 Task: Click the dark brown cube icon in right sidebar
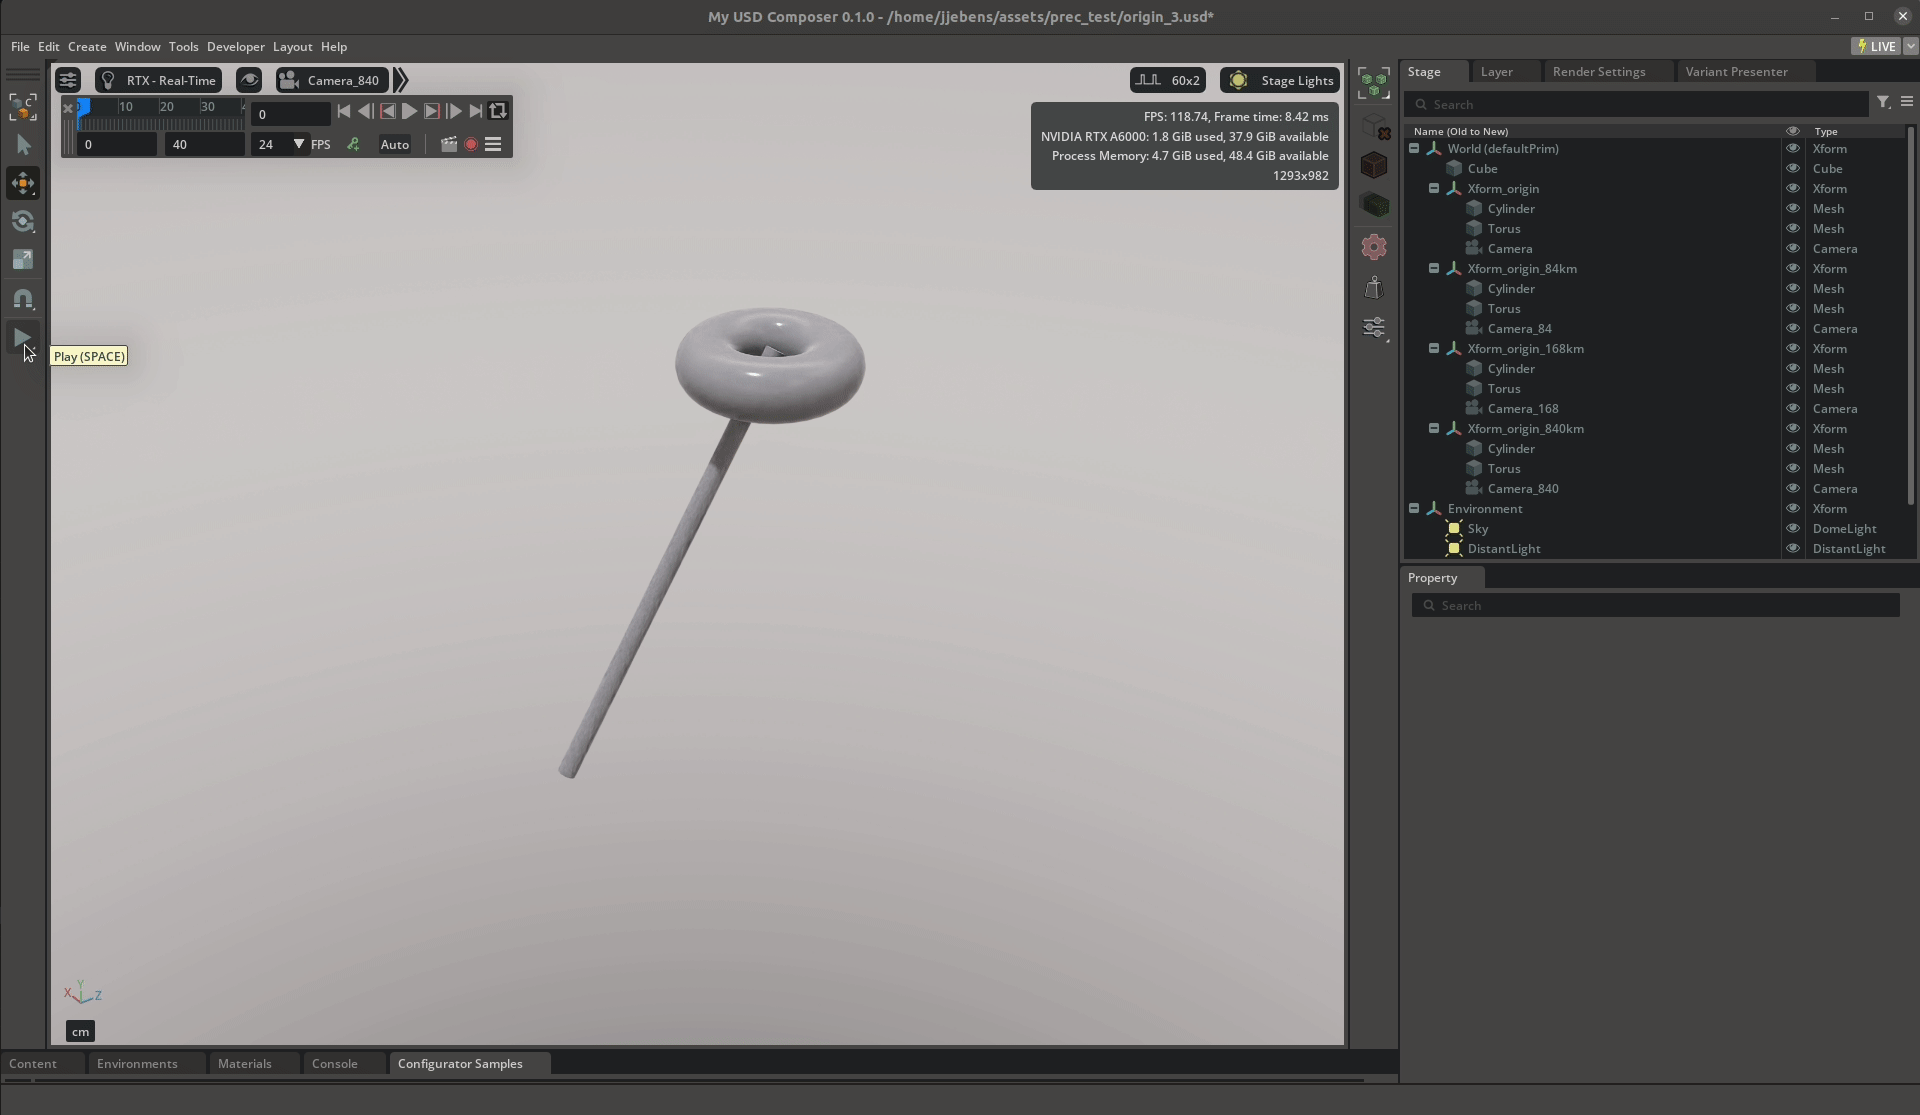(x=1374, y=165)
